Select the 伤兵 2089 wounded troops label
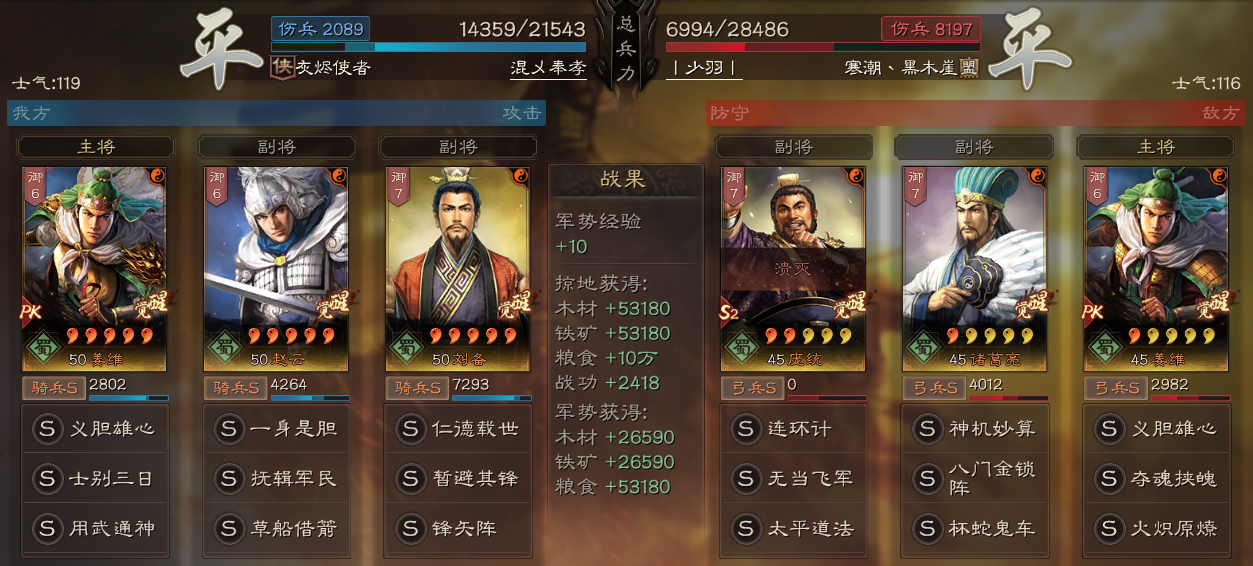The width and height of the screenshot is (1253, 566). (319, 29)
